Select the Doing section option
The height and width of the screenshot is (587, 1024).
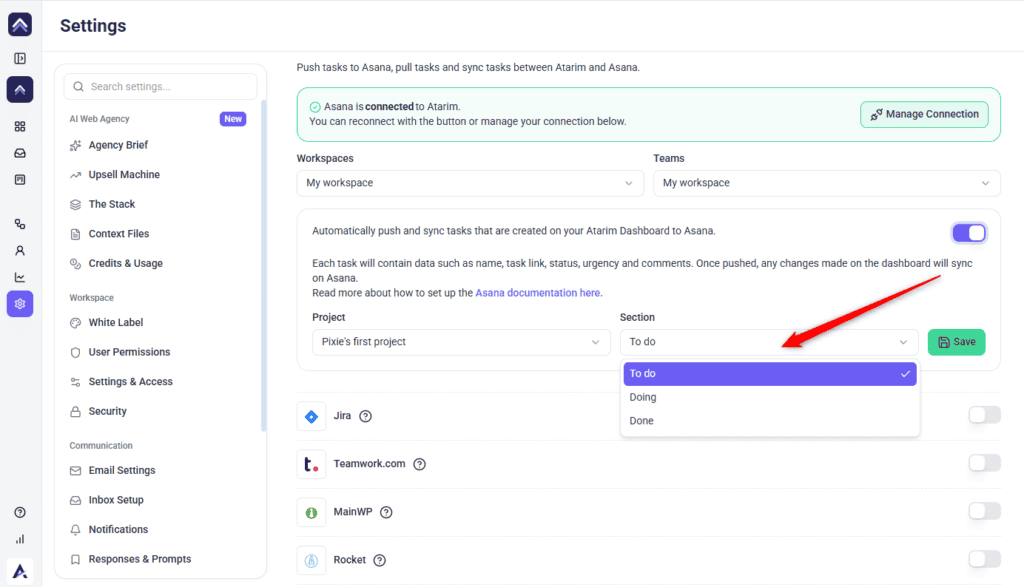770,397
